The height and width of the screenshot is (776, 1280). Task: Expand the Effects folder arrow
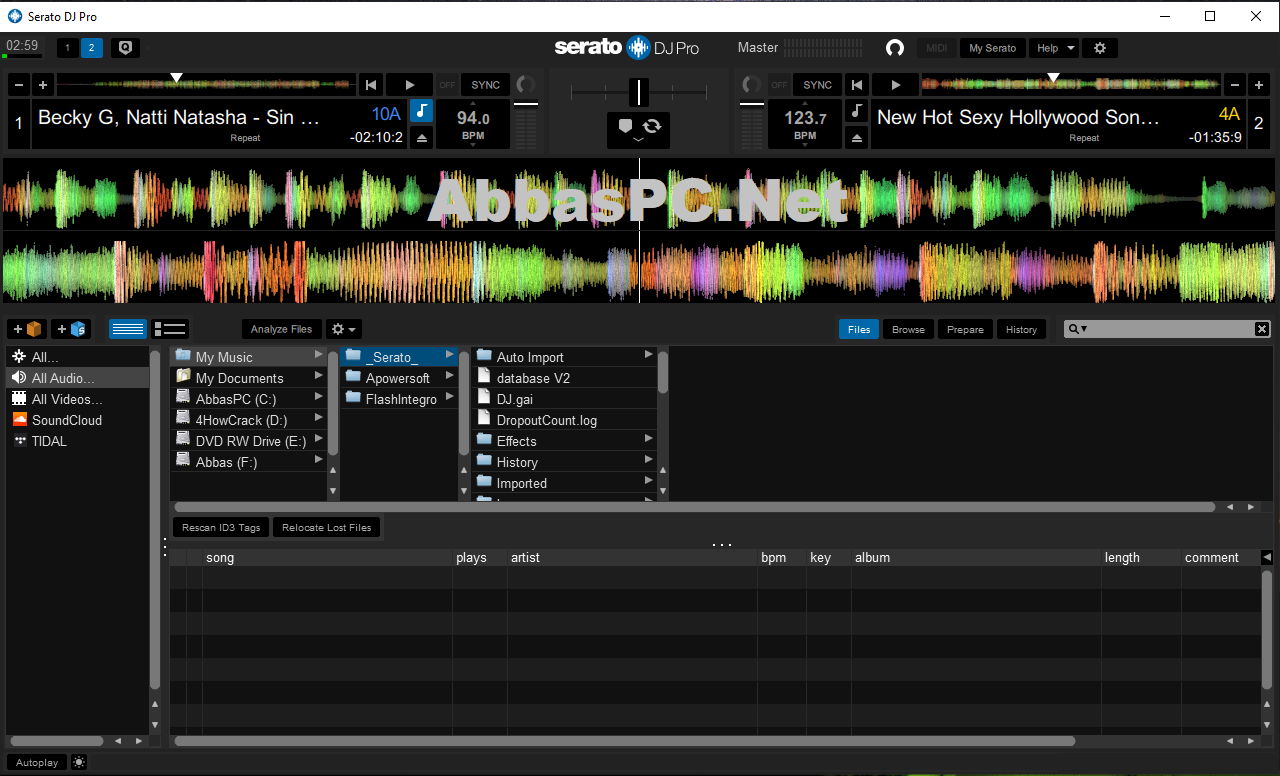point(649,440)
